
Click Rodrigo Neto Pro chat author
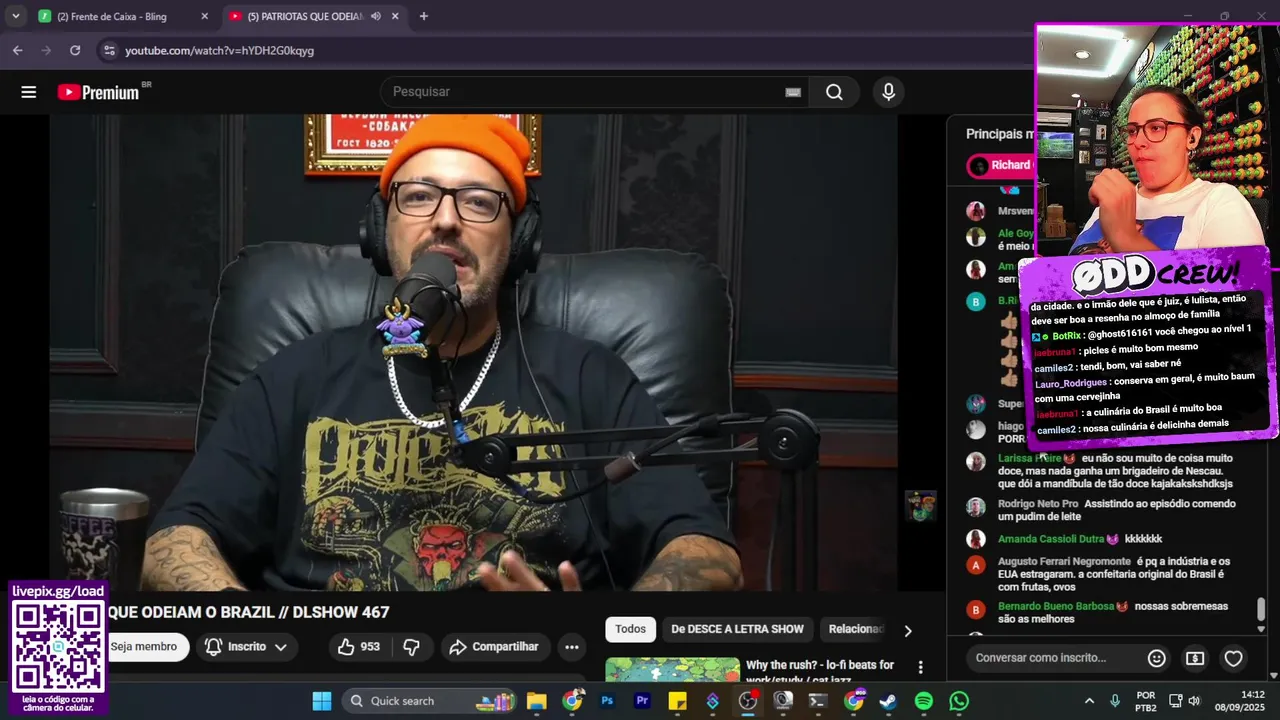tap(1038, 504)
